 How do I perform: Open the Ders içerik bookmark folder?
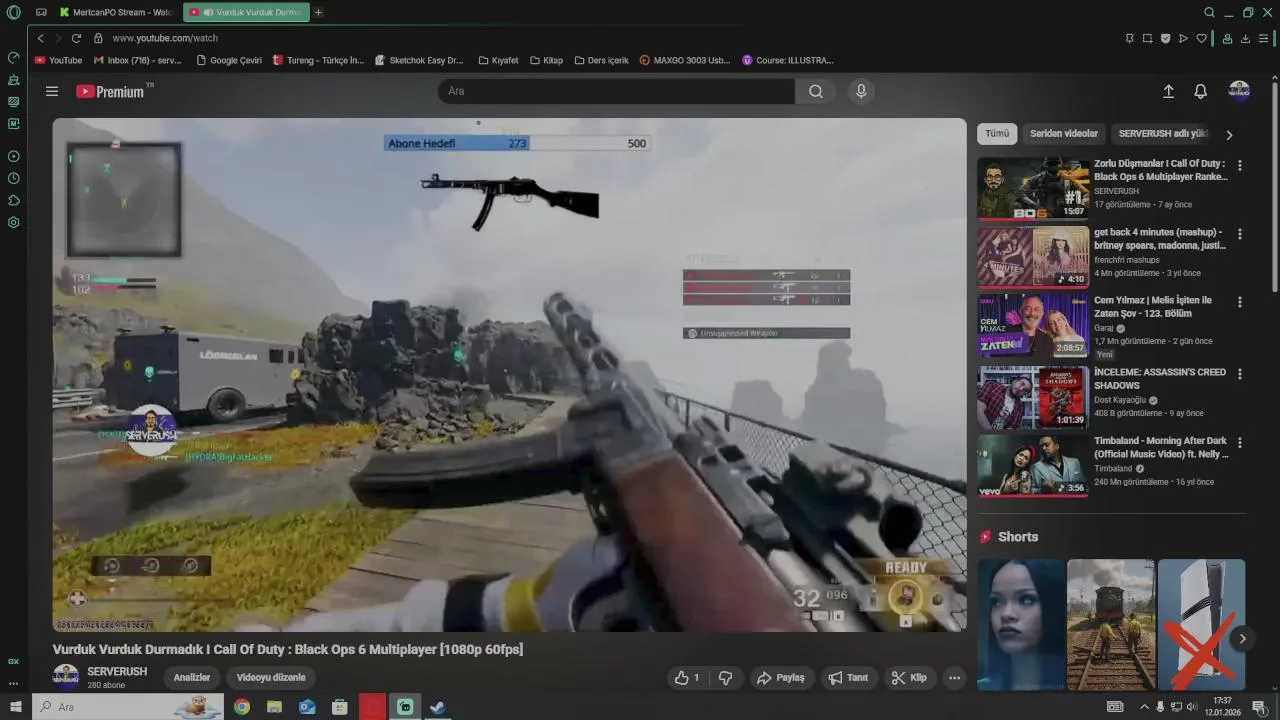(x=601, y=60)
